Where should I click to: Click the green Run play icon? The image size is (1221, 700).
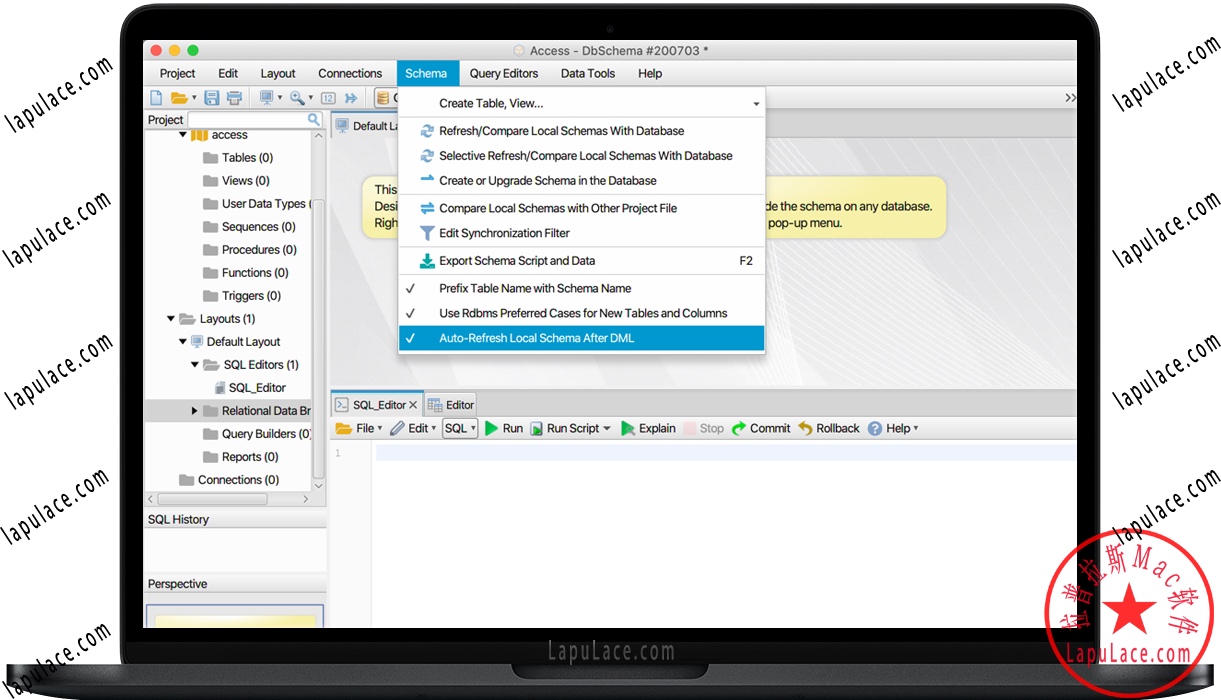pos(491,428)
